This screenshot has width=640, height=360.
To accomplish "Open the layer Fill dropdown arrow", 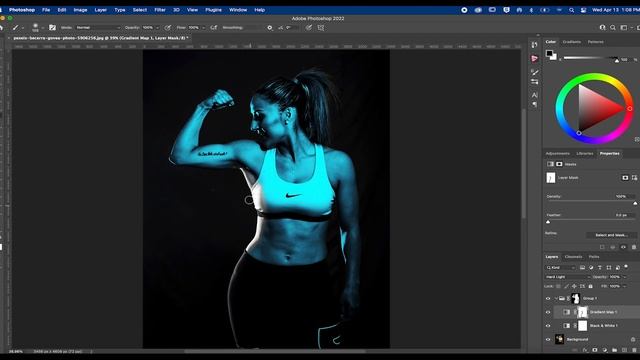I will pos(625,286).
